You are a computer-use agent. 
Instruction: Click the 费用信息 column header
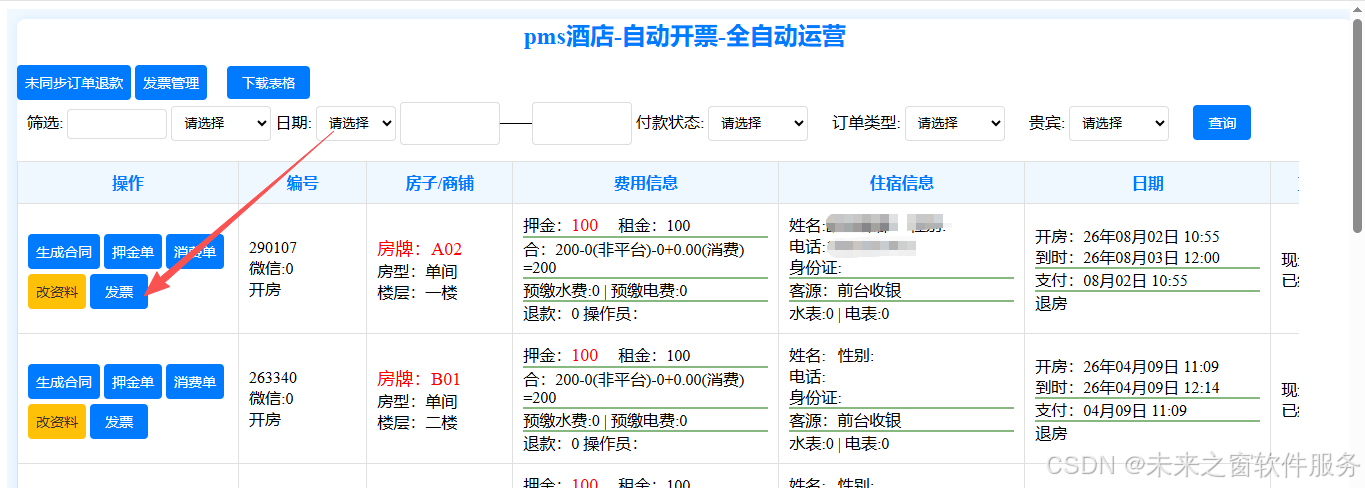[x=645, y=183]
